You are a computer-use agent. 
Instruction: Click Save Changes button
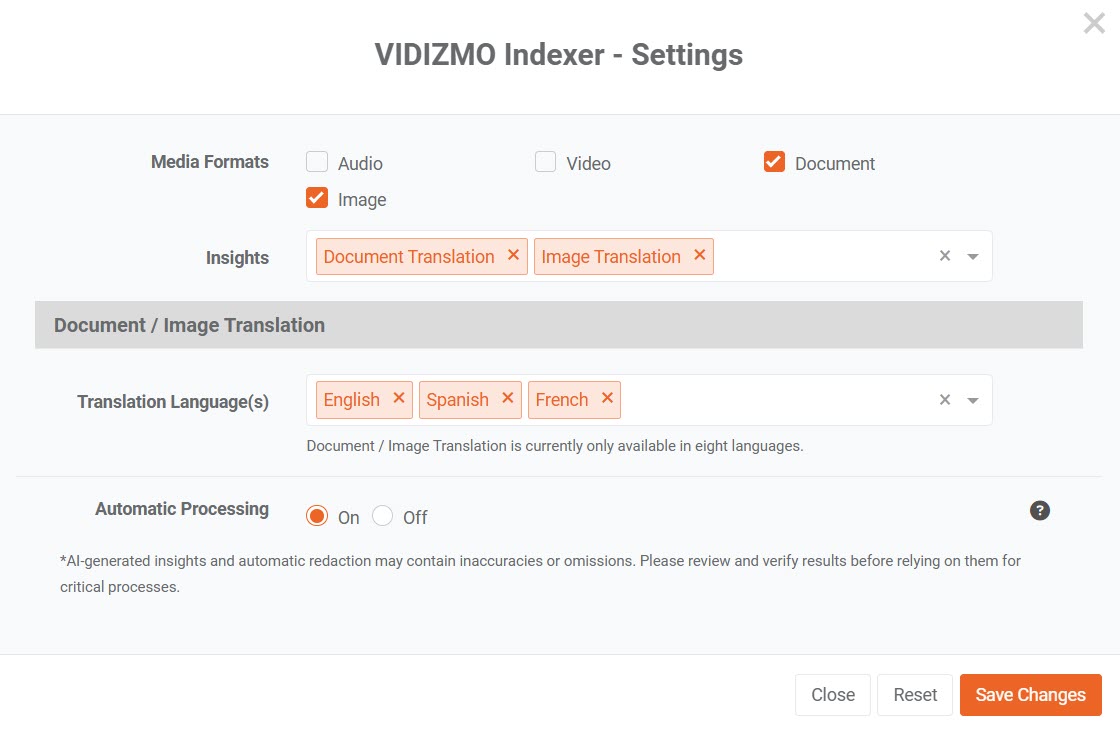pos(1030,695)
